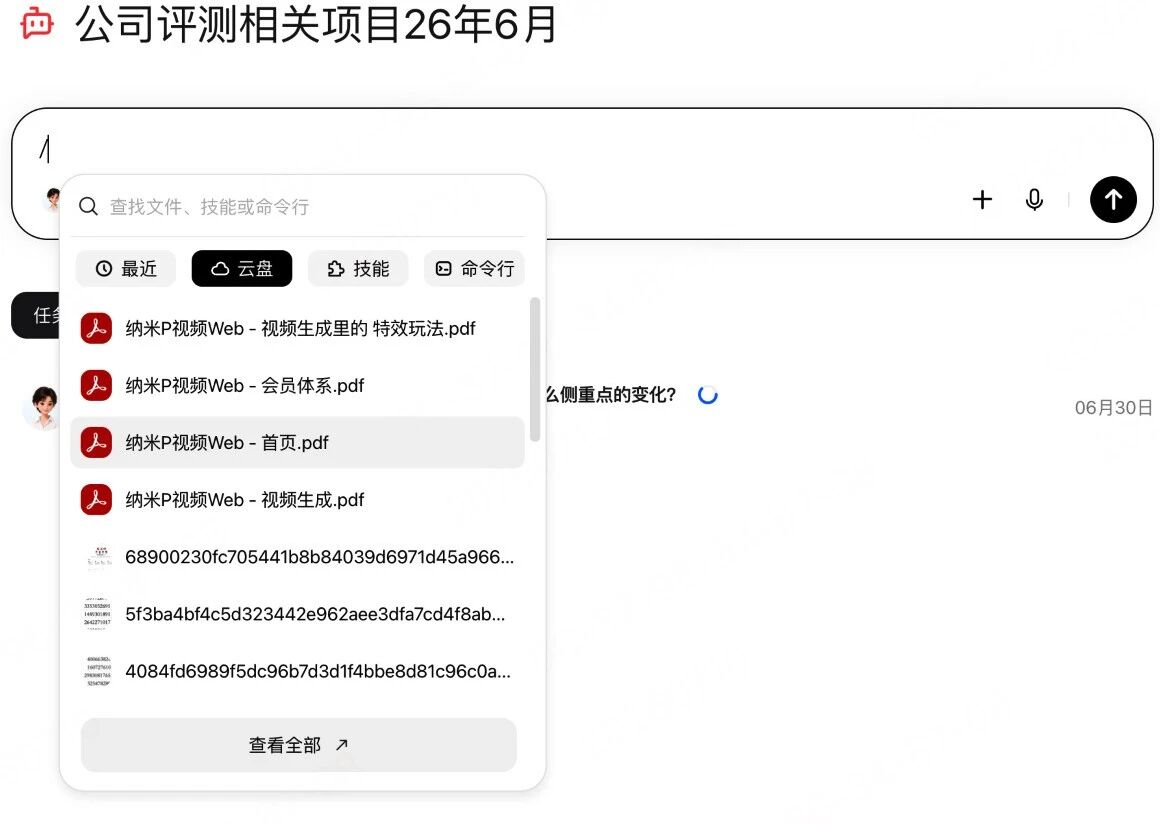Switch to the 云盘 tab
The height and width of the screenshot is (823, 1160).
pyautogui.click(x=242, y=269)
